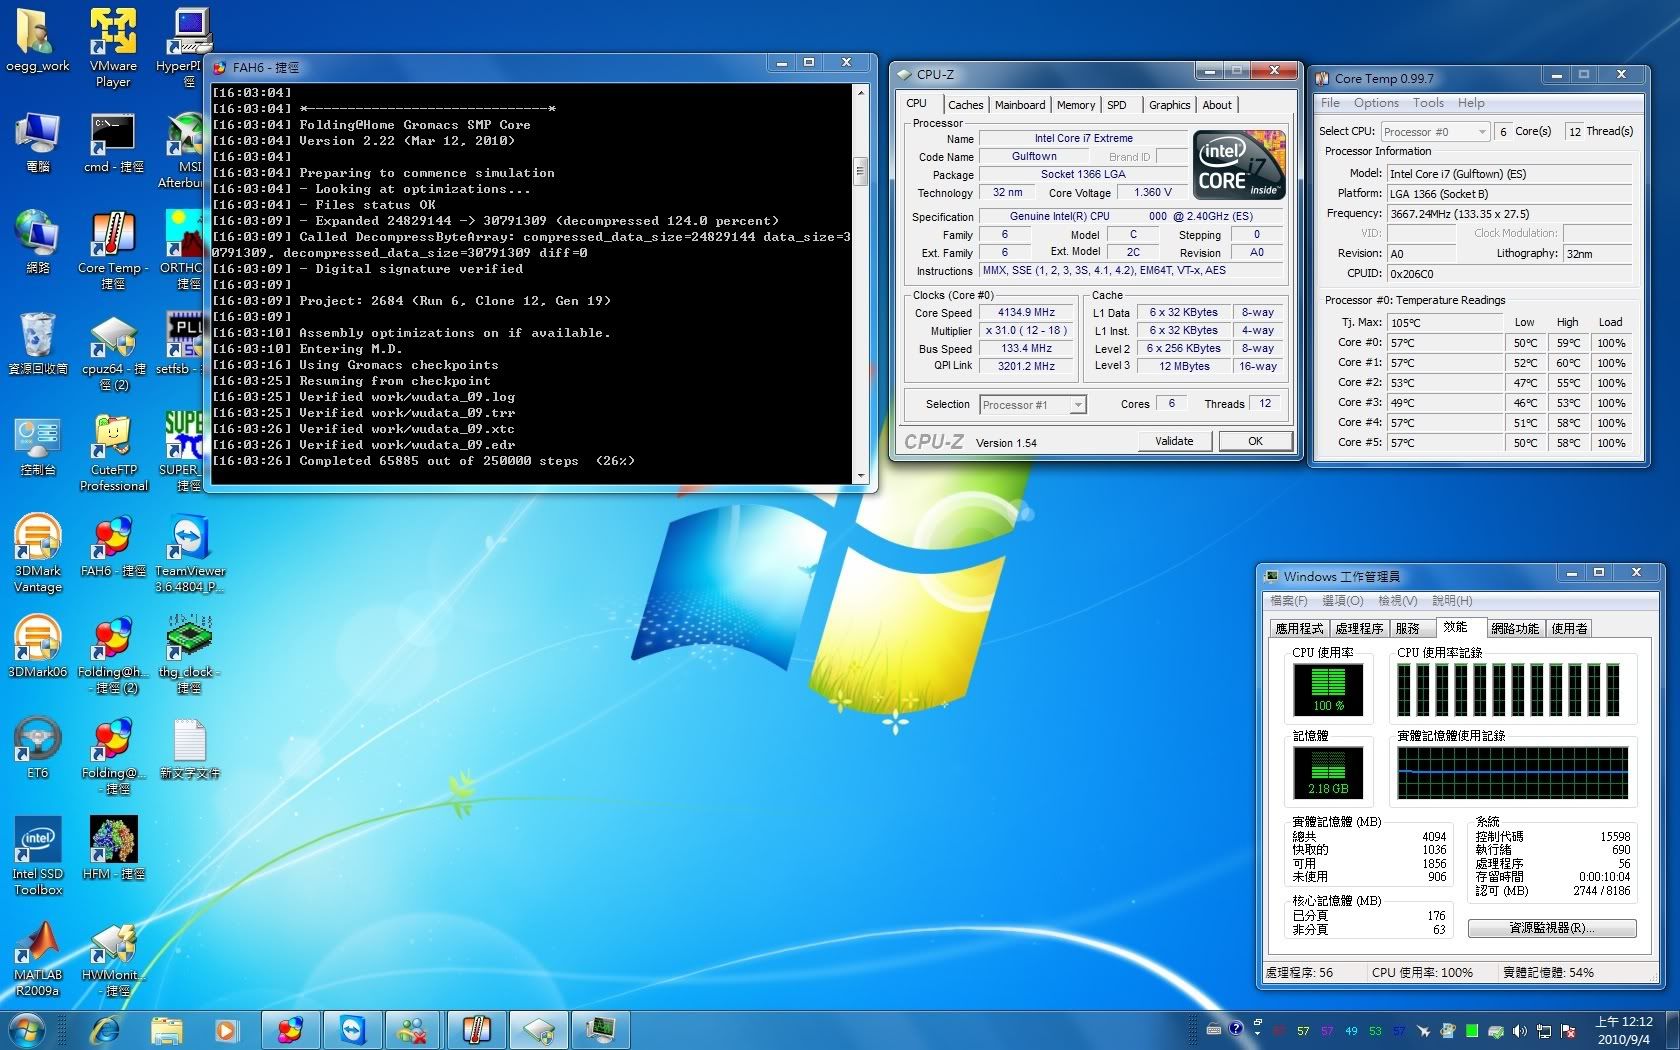The image size is (1680, 1050).
Task: Launch the HFM shortcut icon
Action: pyautogui.click(x=113, y=848)
